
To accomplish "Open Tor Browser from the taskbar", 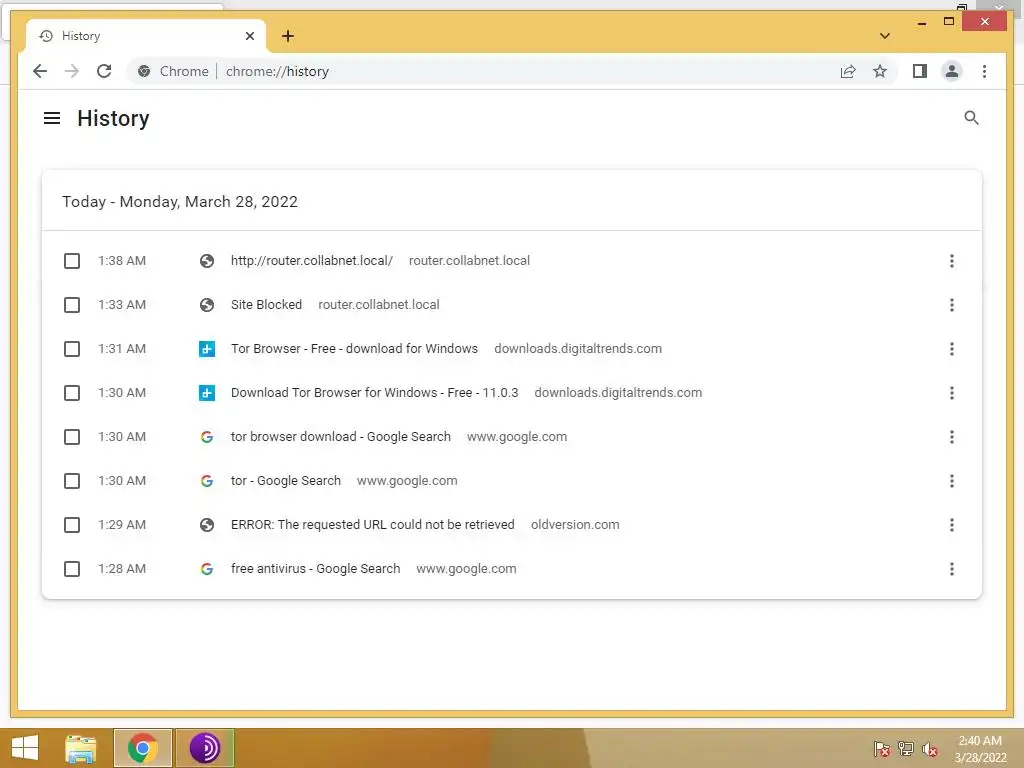I will 204,748.
